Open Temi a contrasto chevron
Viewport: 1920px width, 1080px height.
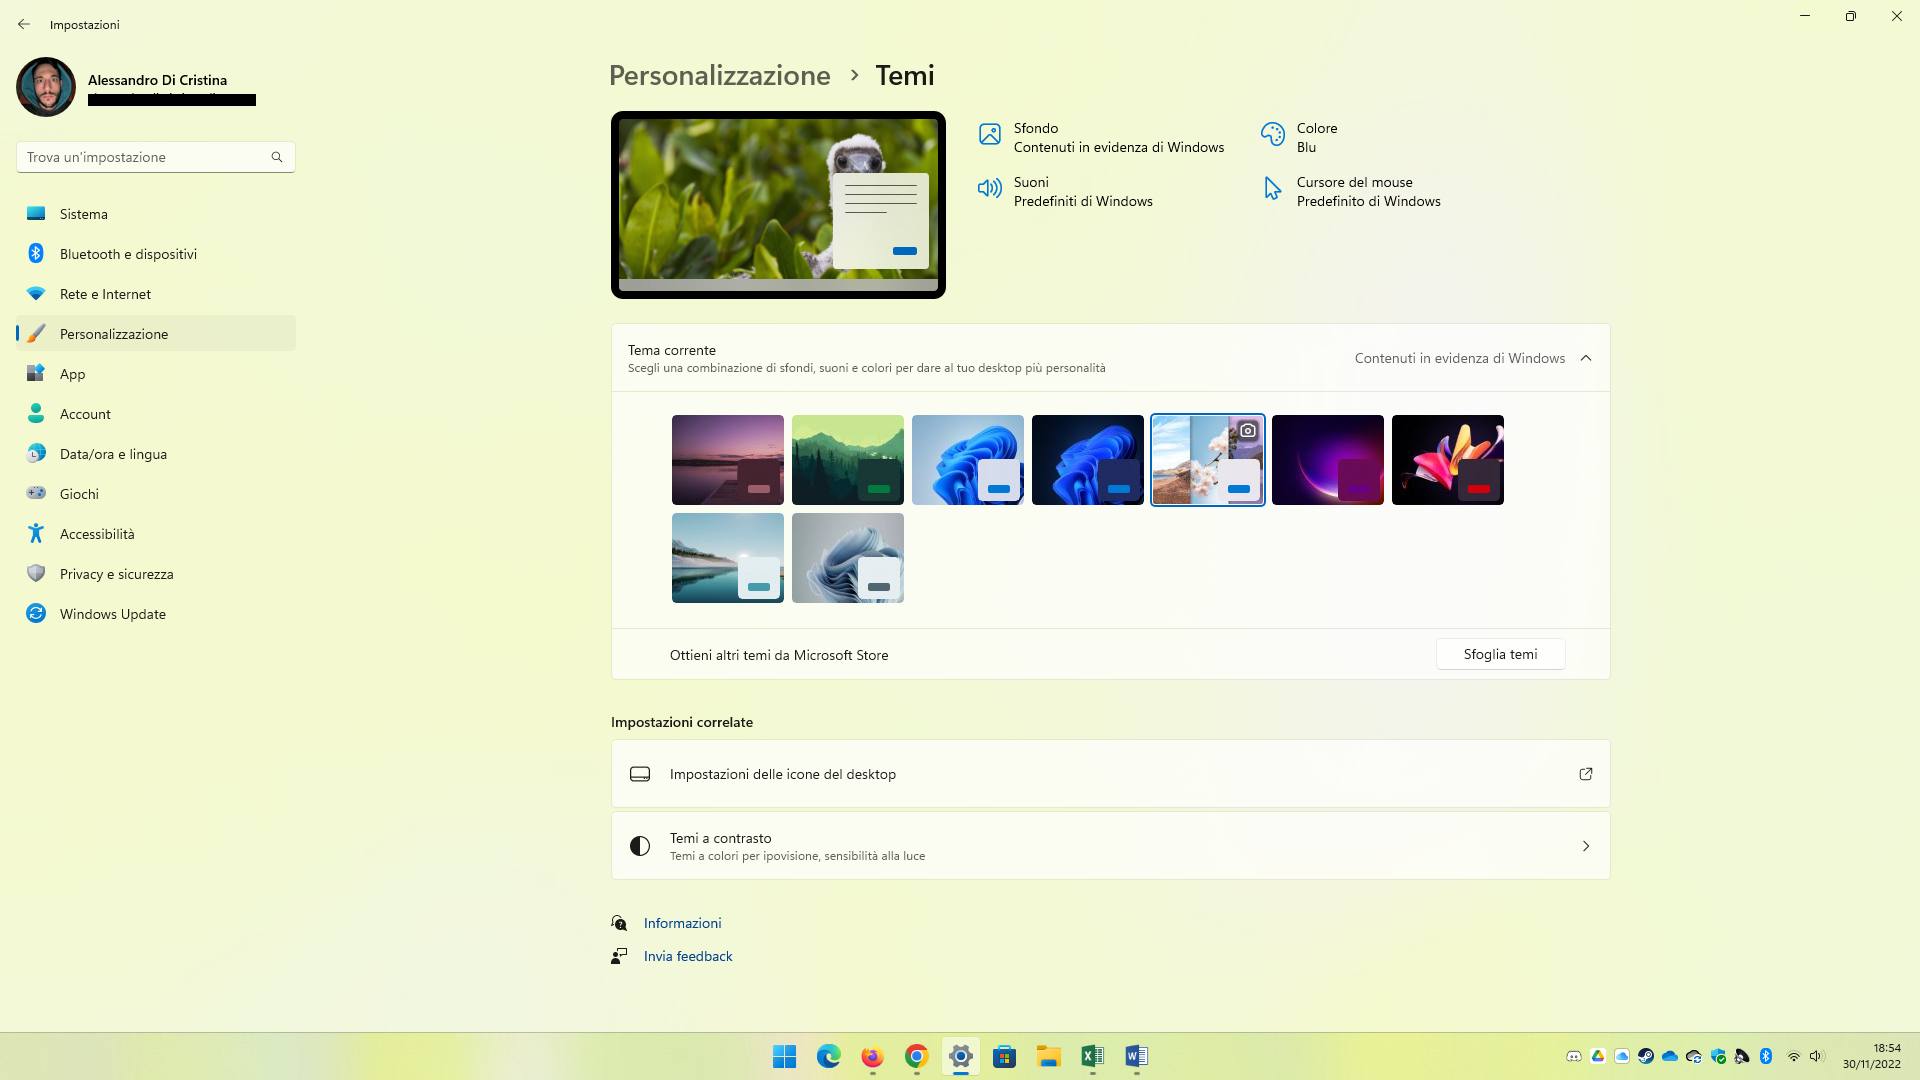[x=1585, y=846]
